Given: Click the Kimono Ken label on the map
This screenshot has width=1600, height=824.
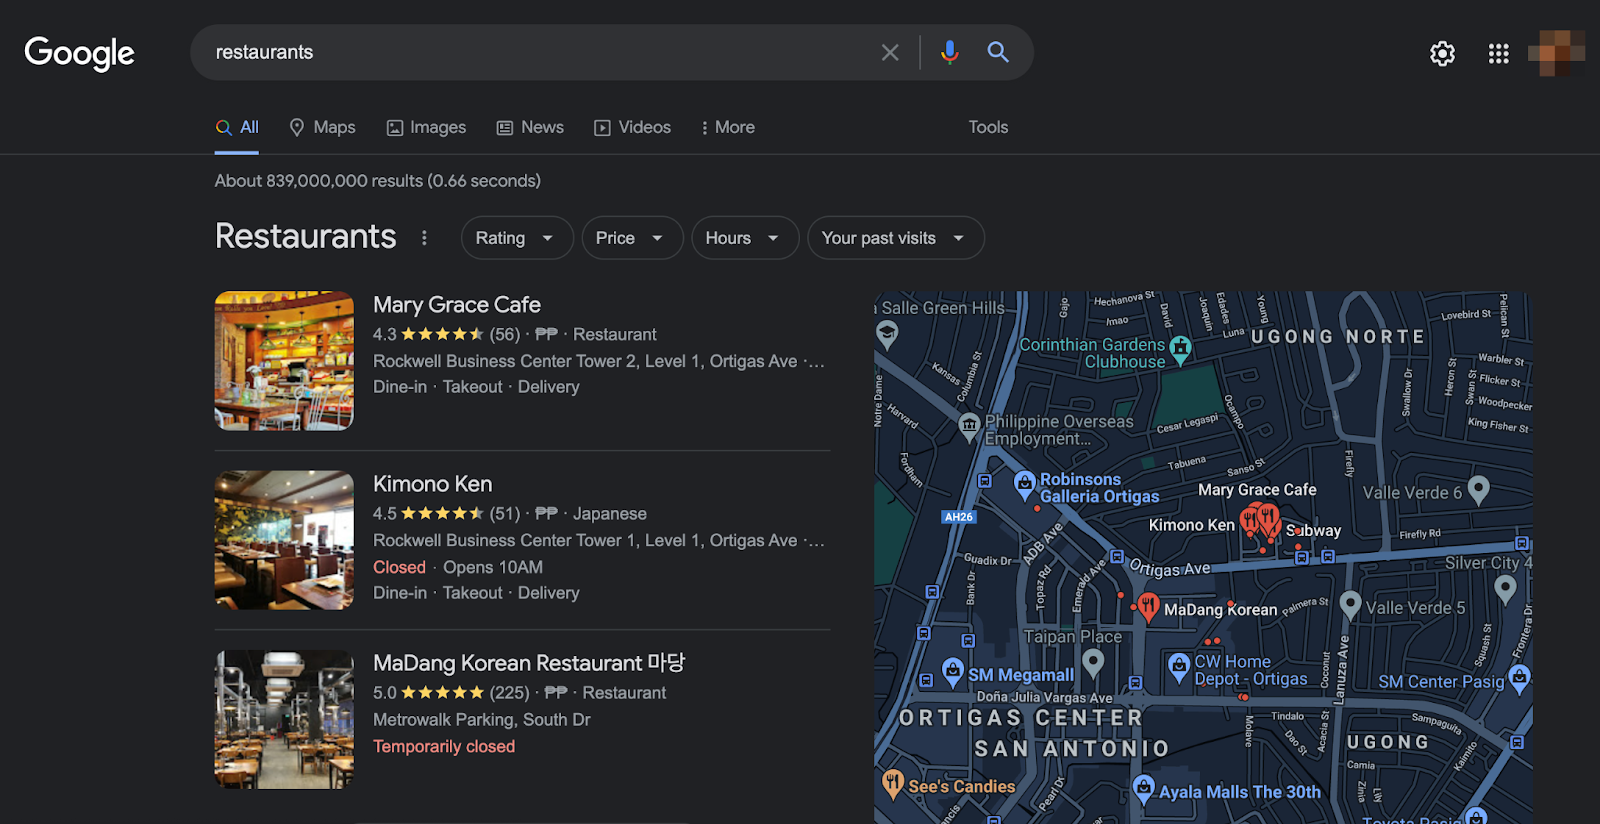Looking at the screenshot, I should coord(1192,525).
